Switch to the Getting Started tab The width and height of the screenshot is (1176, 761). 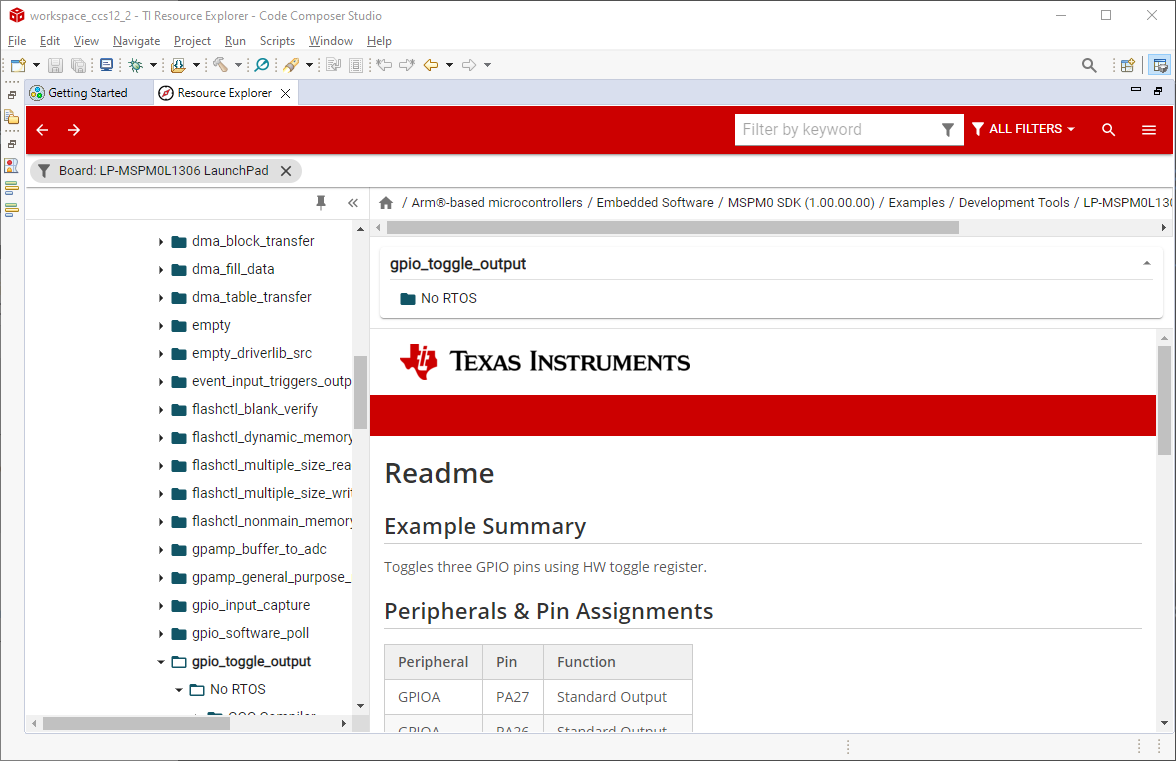(88, 93)
